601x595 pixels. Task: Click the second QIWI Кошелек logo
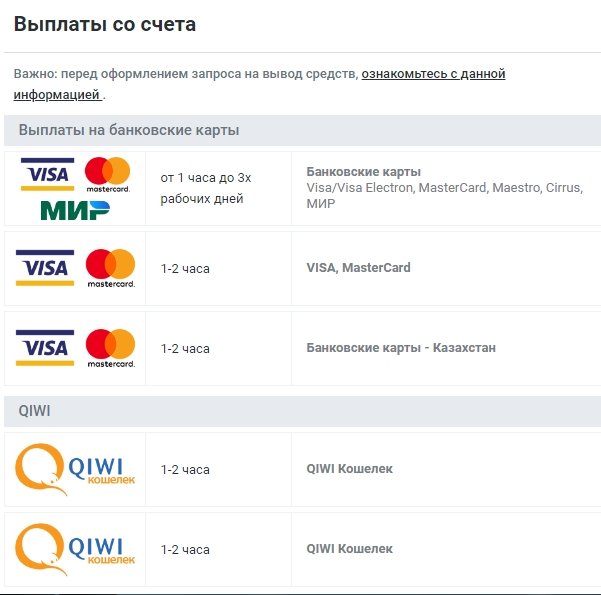75,549
